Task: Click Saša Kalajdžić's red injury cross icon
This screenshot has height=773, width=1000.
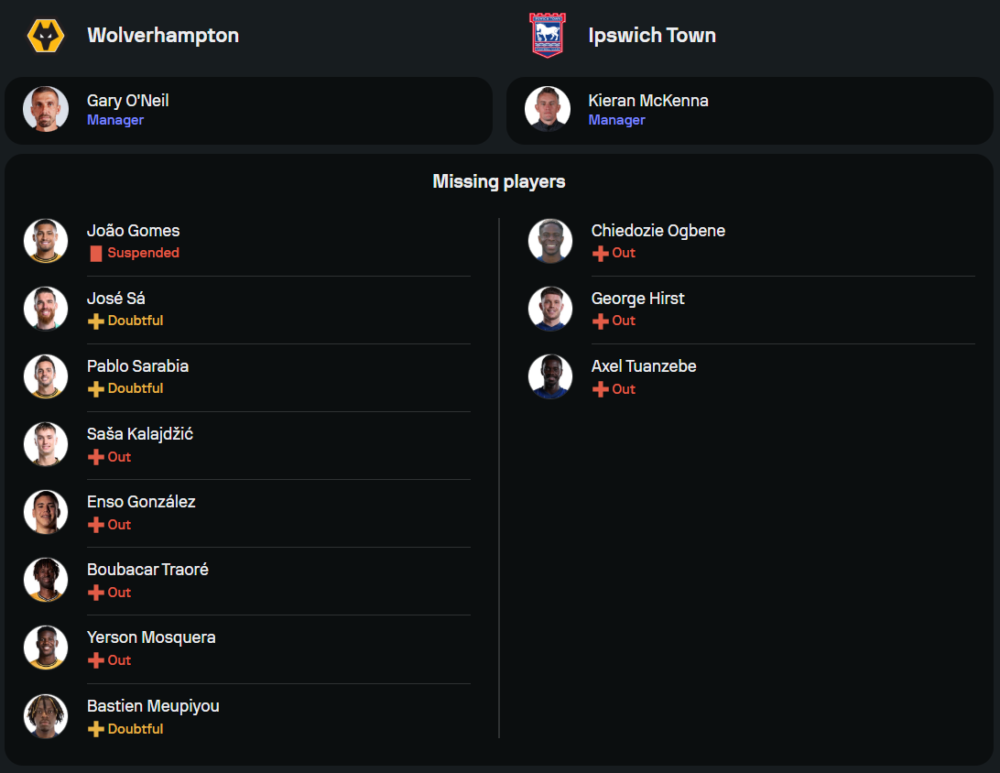Action: click(x=96, y=457)
